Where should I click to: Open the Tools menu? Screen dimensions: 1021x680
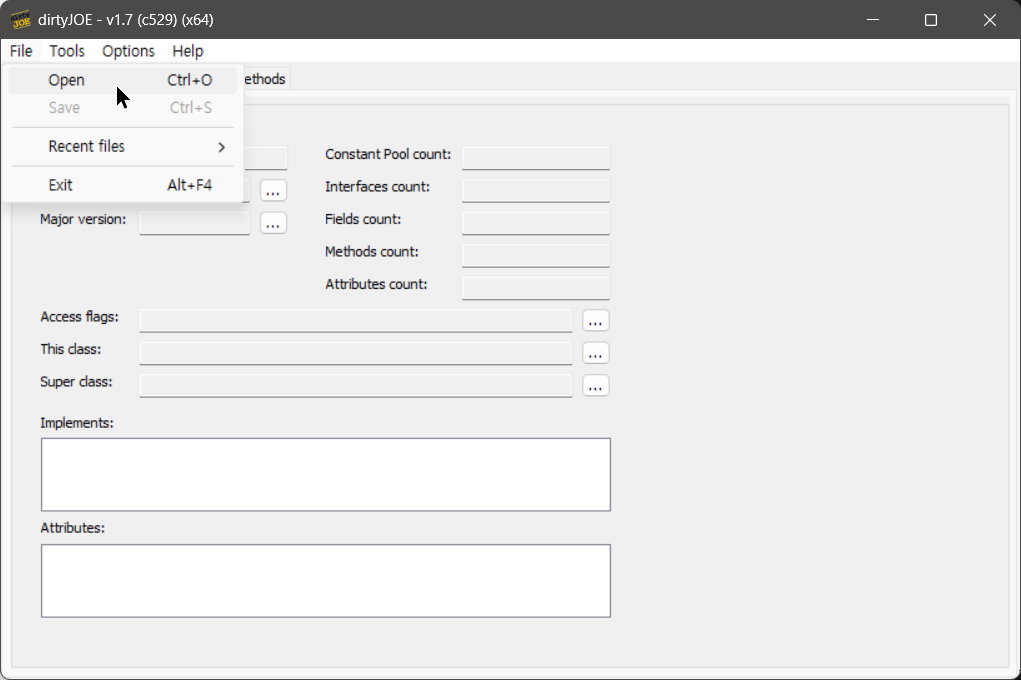(67, 51)
